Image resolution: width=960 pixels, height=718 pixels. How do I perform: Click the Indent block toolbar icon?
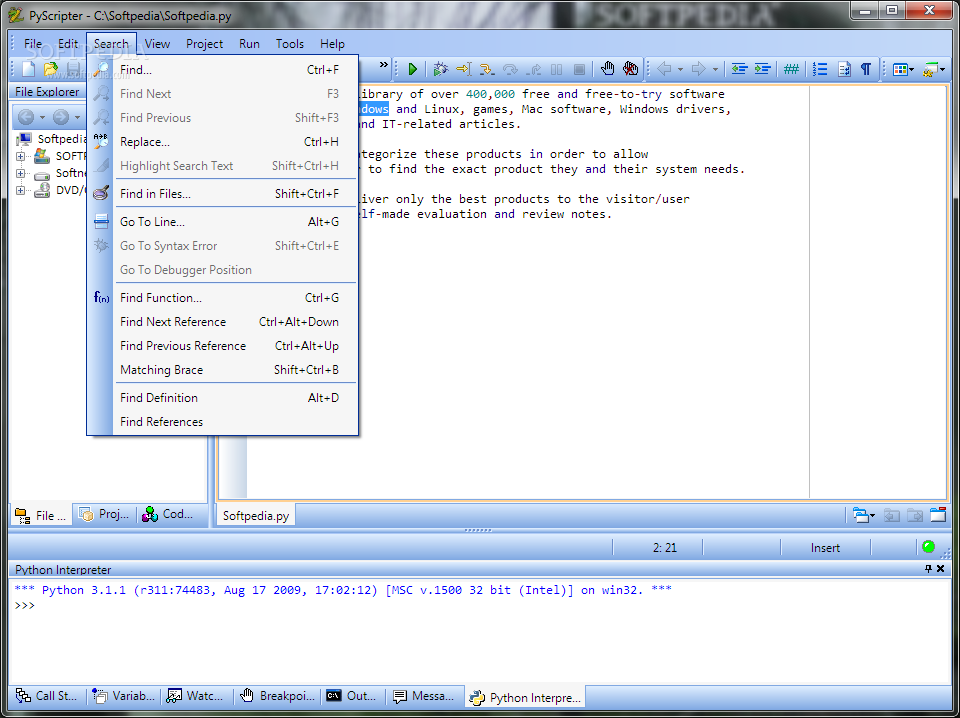pos(762,69)
